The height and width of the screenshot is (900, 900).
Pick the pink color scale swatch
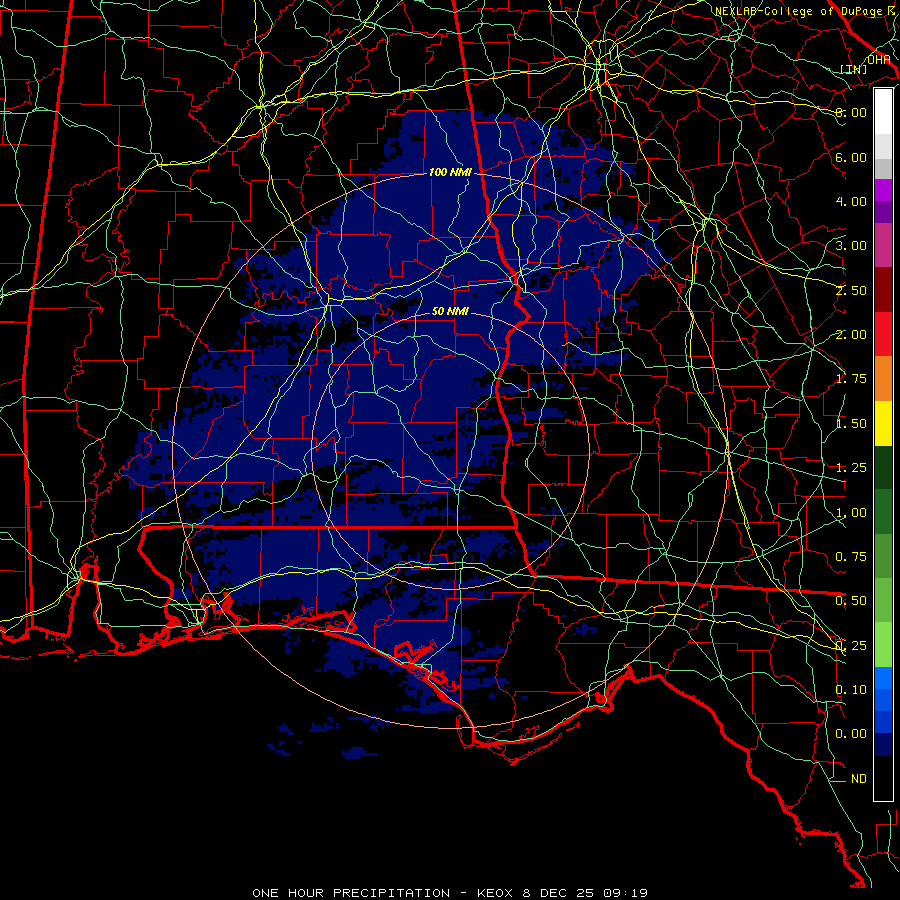point(883,245)
